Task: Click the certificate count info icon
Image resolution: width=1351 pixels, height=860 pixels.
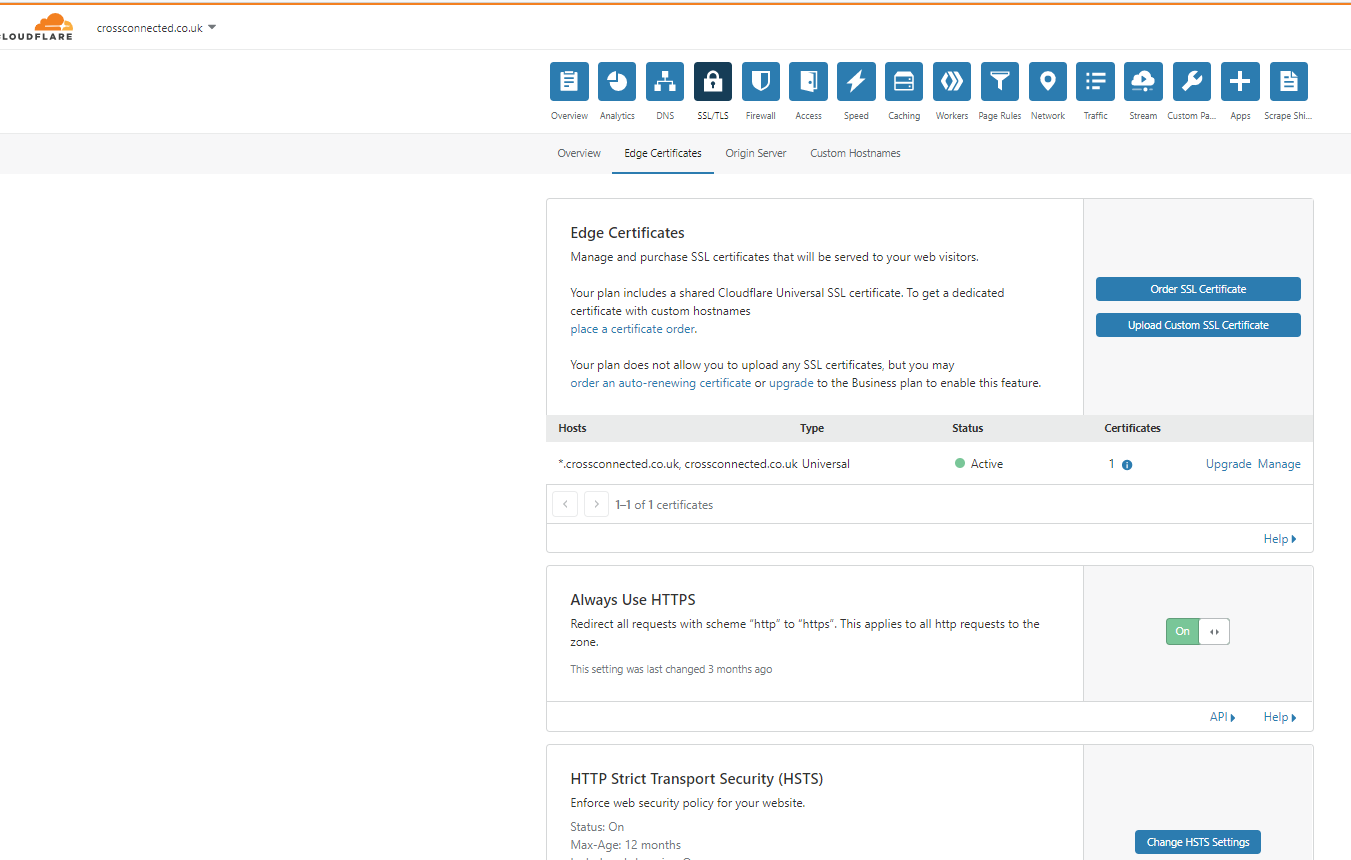Action: (1127, 465)
